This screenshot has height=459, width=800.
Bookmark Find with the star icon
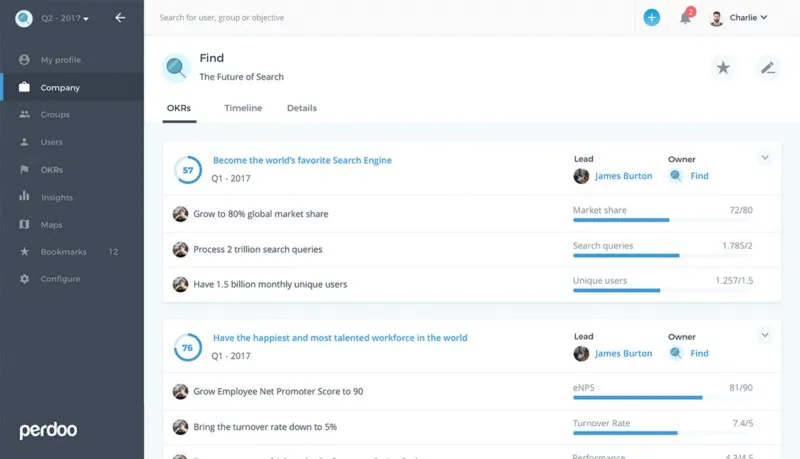tap(722, 67)
